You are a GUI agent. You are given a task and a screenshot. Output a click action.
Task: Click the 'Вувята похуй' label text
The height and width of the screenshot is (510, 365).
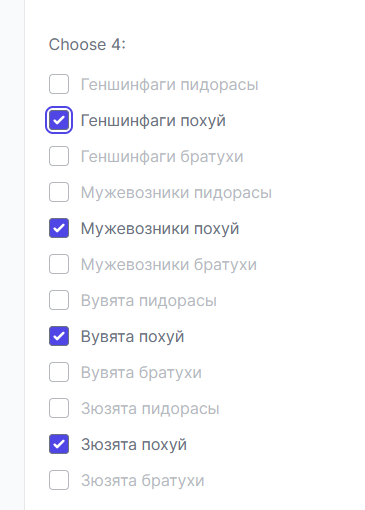pos(133,337)
